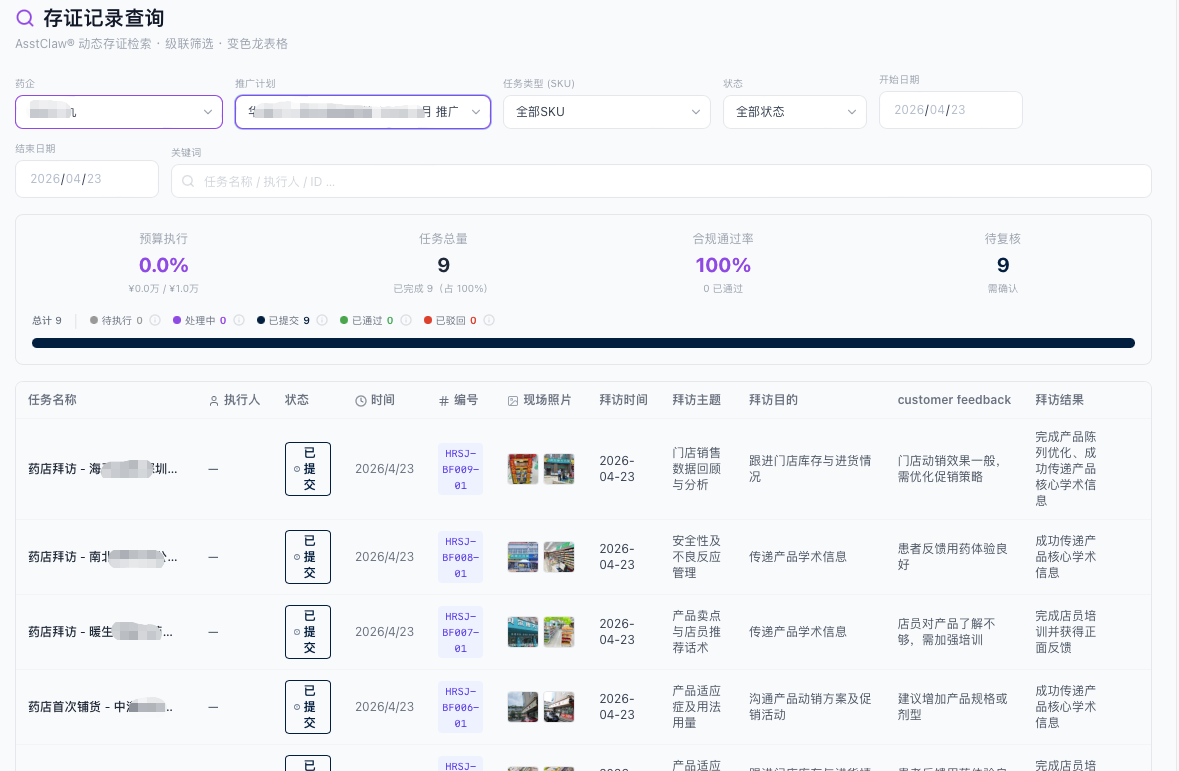Image resolution: width=1179 pixels, height=771 pixels.
Task: Click 已提交 badge in HRSJ-BF008-01 row
Action: [308, 557]
